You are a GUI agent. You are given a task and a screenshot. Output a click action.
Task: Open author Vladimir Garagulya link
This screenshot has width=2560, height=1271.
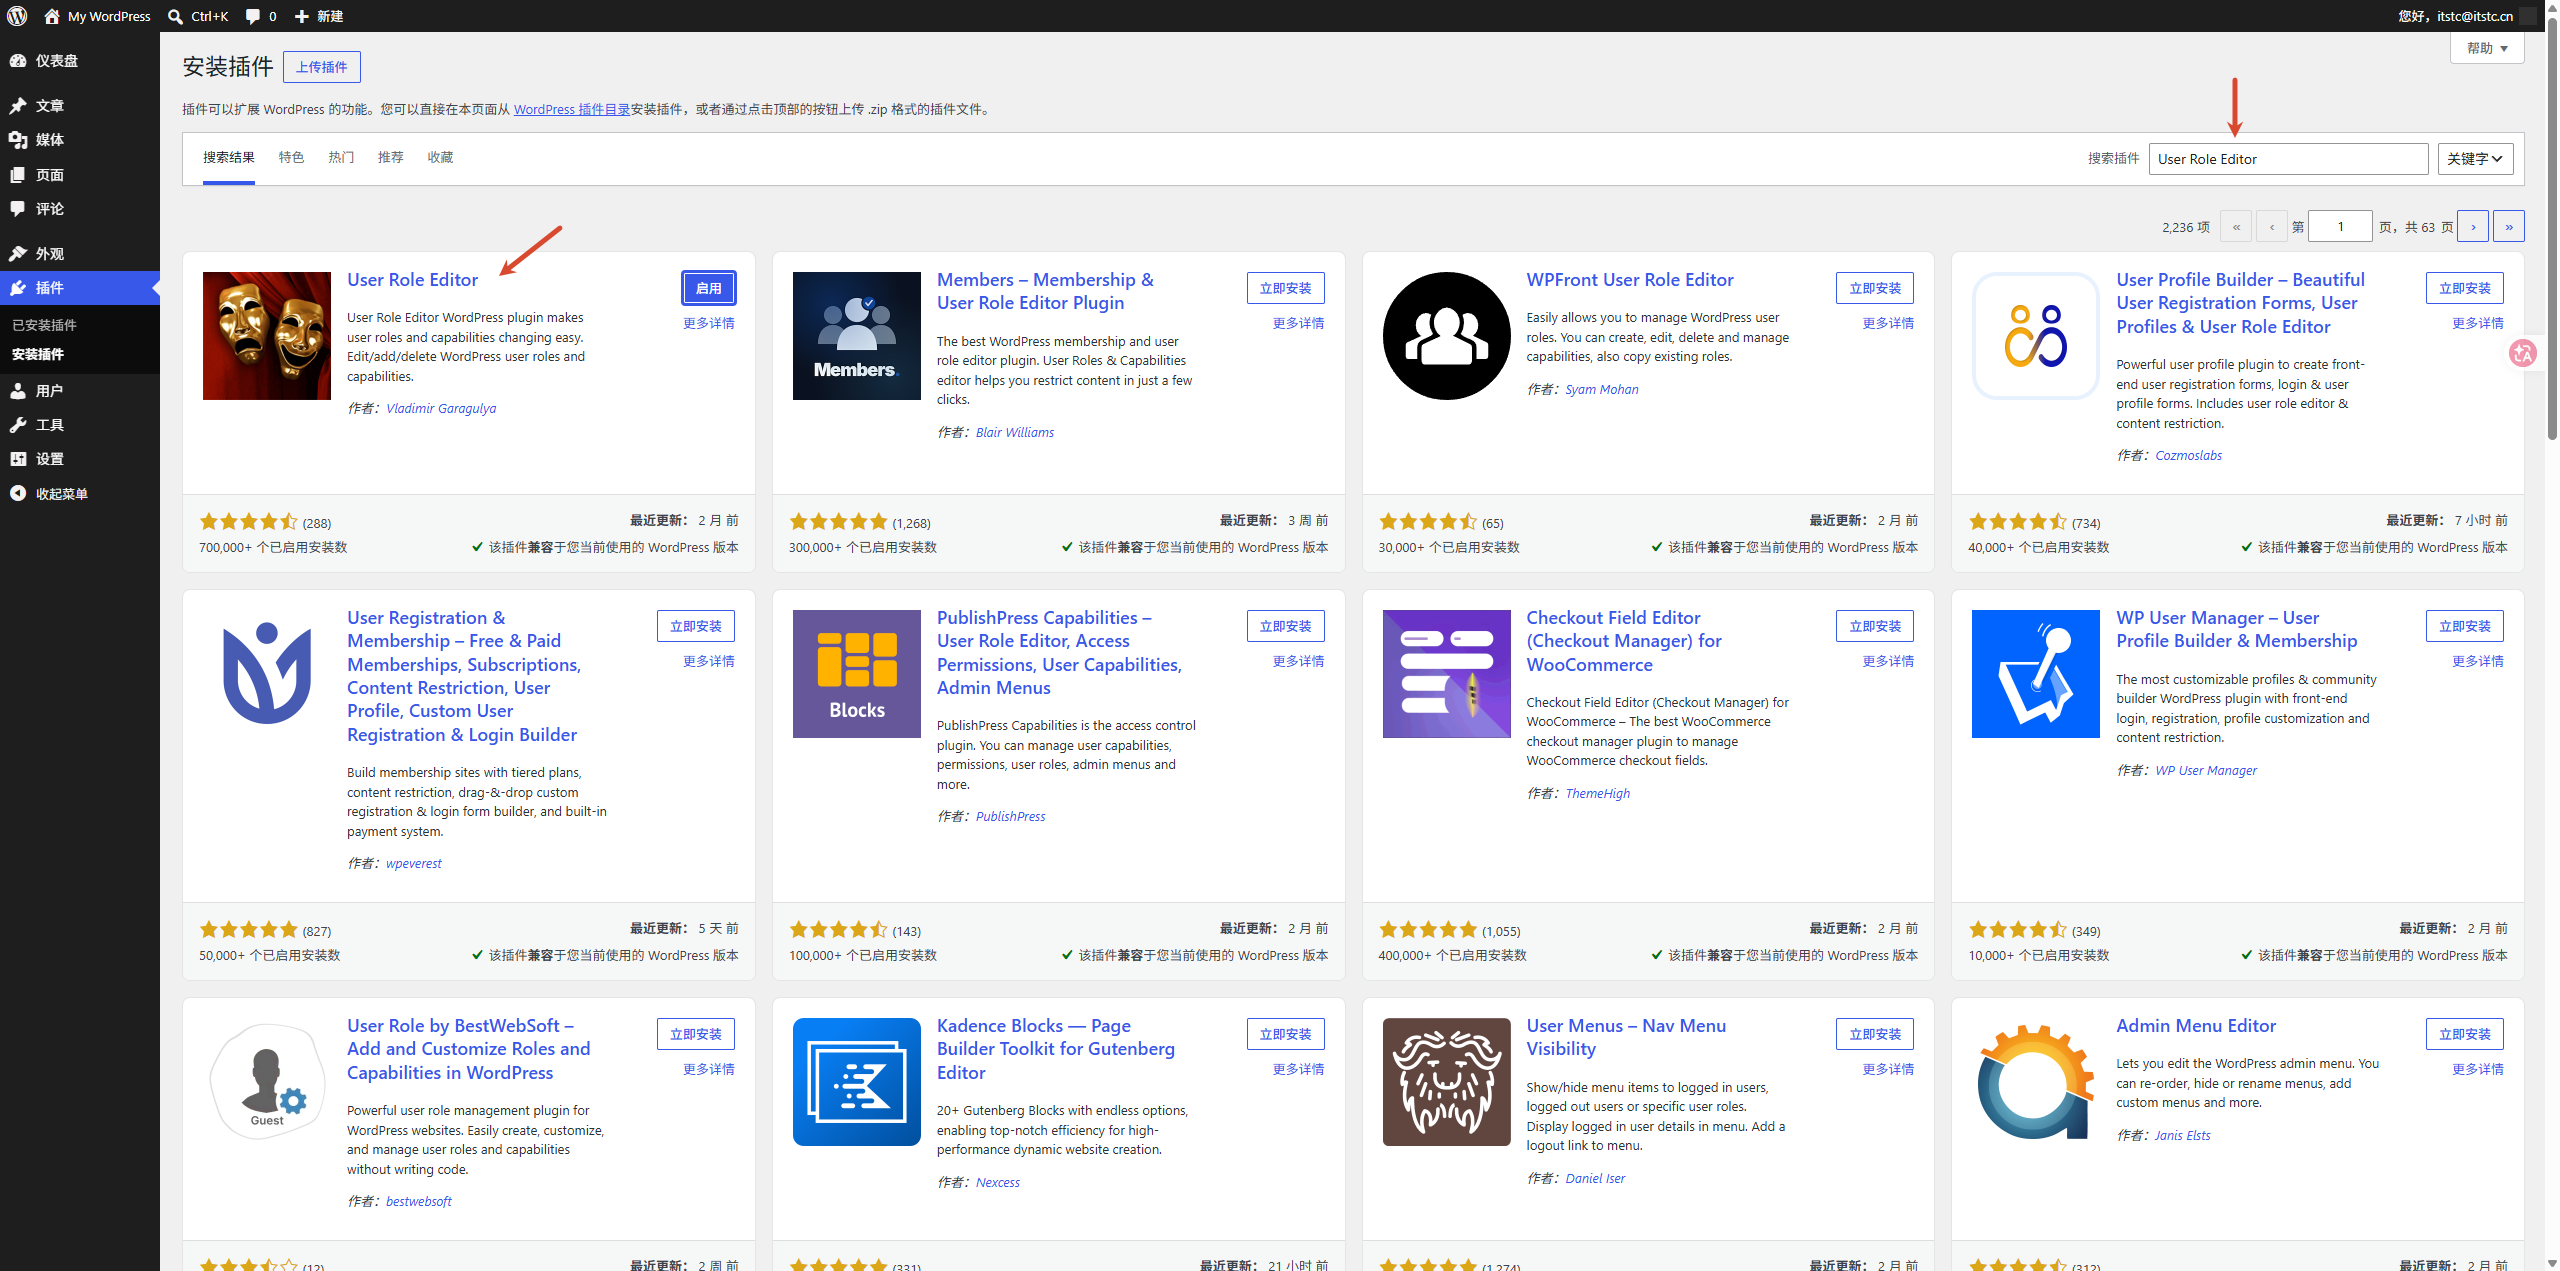[441, 408]
